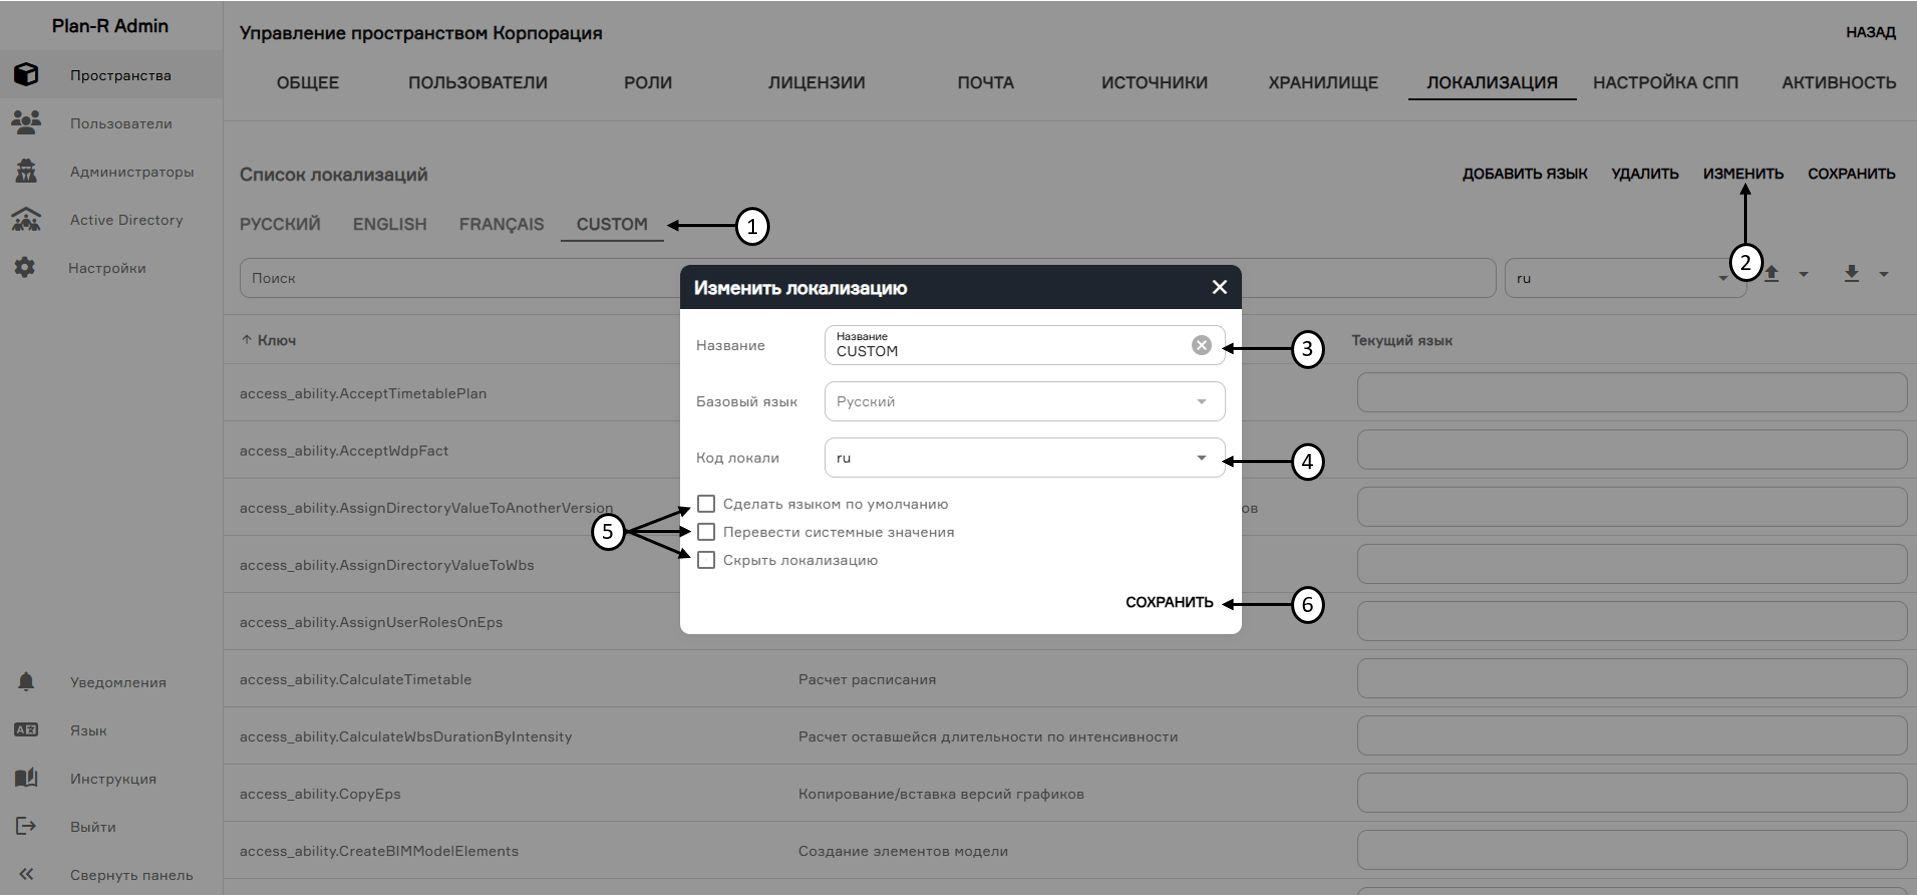This screenshot has height=896, width=1917.
Task: Select the ENGLISH localization tab
Action: coord(389,224)
